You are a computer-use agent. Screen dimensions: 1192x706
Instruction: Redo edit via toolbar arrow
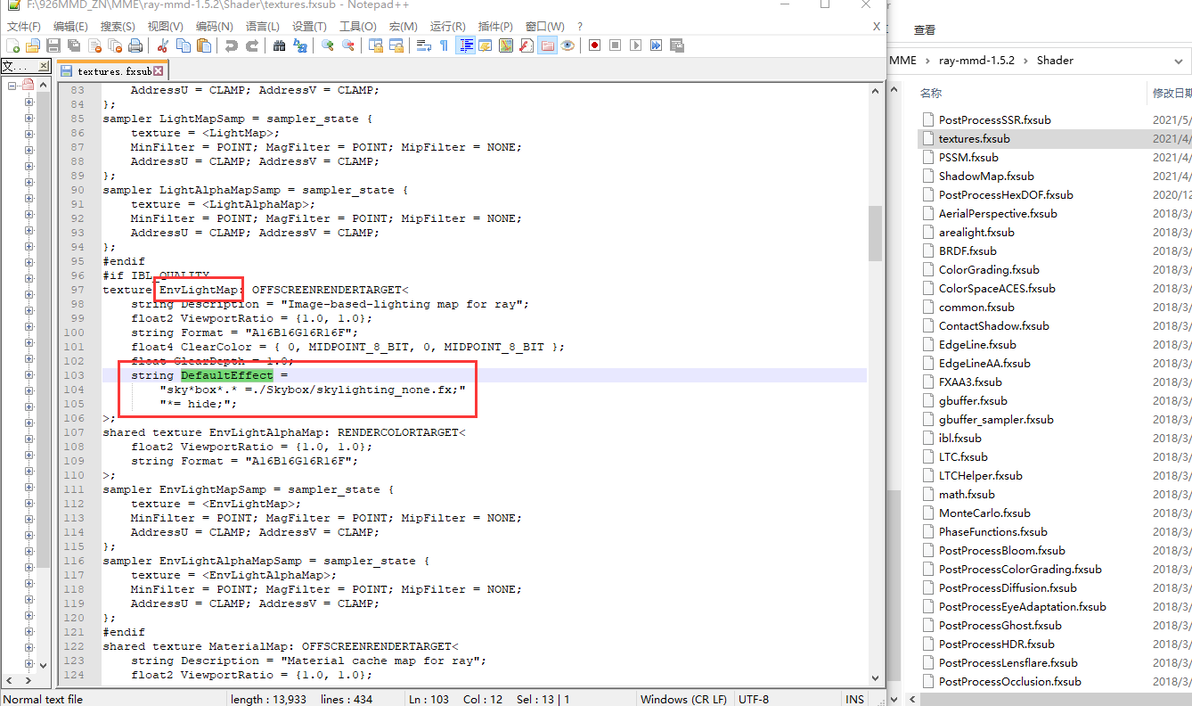[x=252, y=46]
